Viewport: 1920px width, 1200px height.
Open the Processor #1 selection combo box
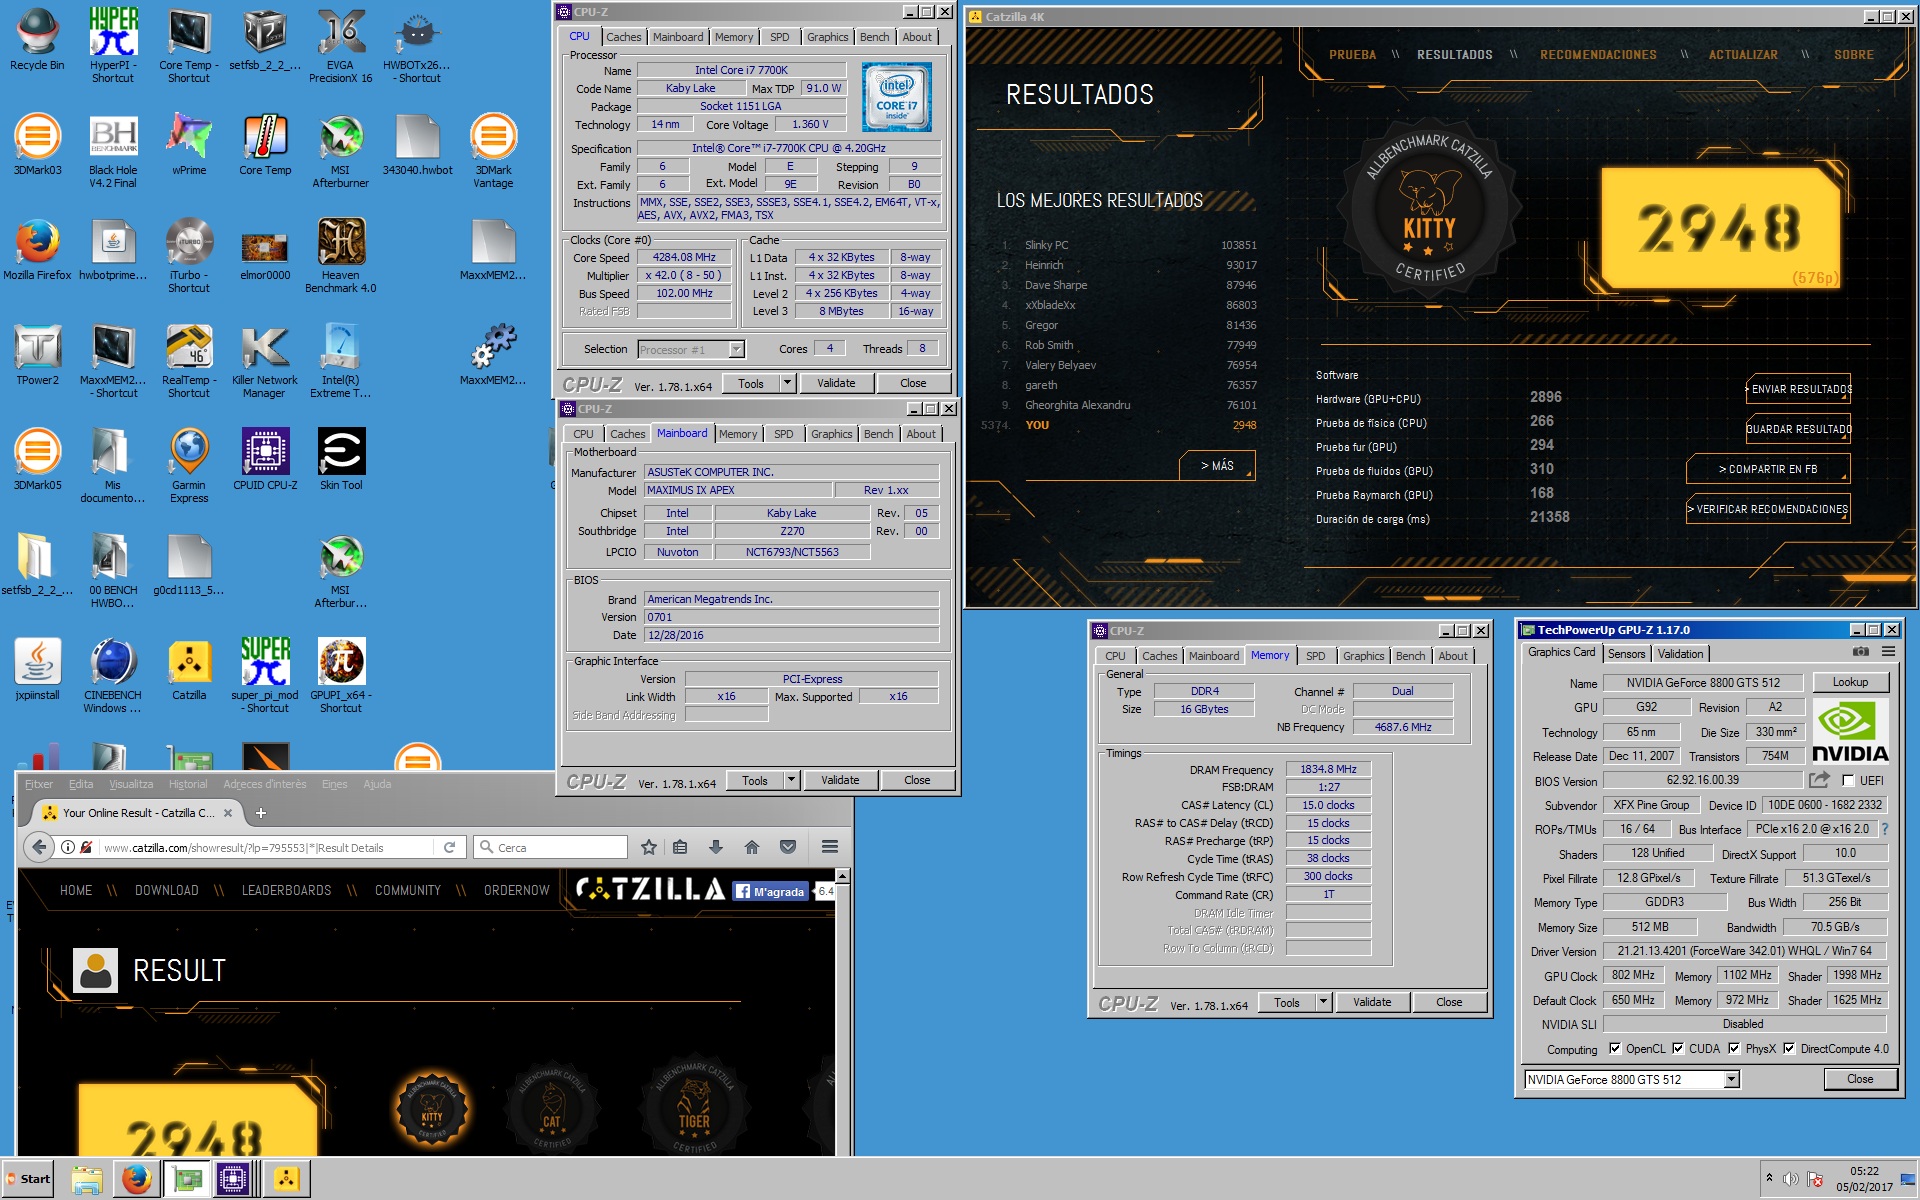point(691,349)
